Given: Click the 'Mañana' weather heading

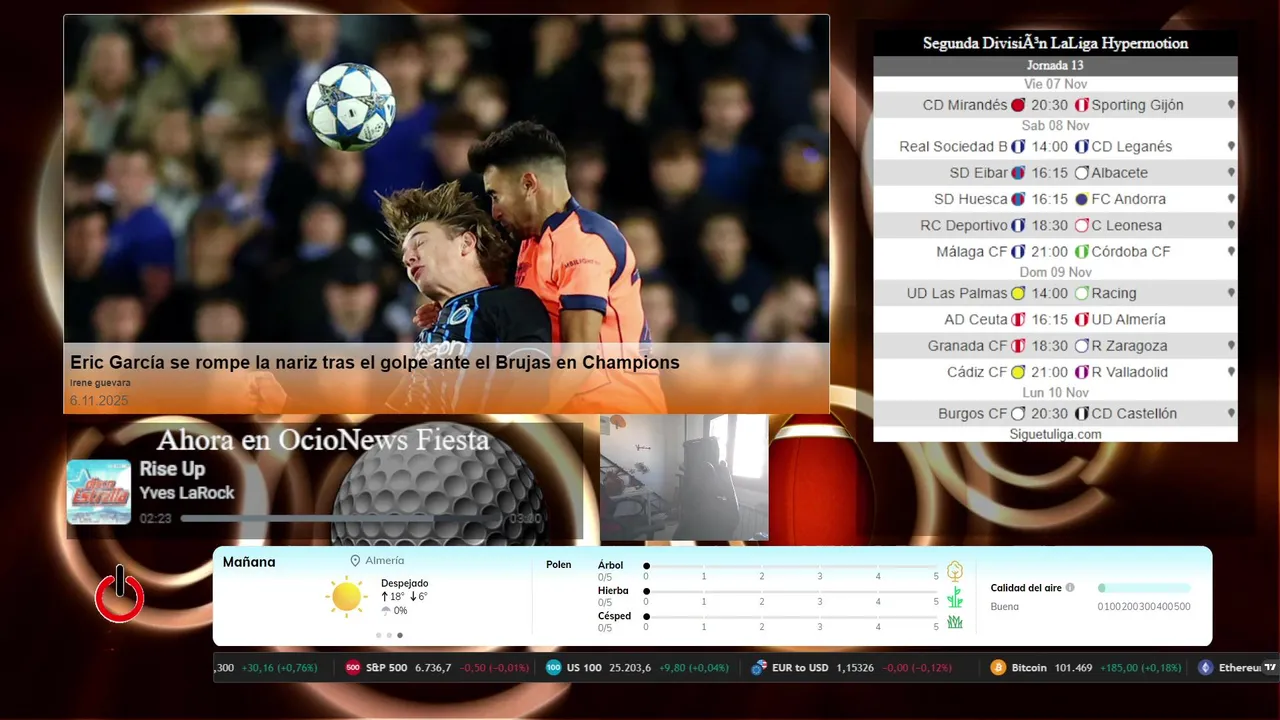Looking at the screenshot, I should pos(249,562).
